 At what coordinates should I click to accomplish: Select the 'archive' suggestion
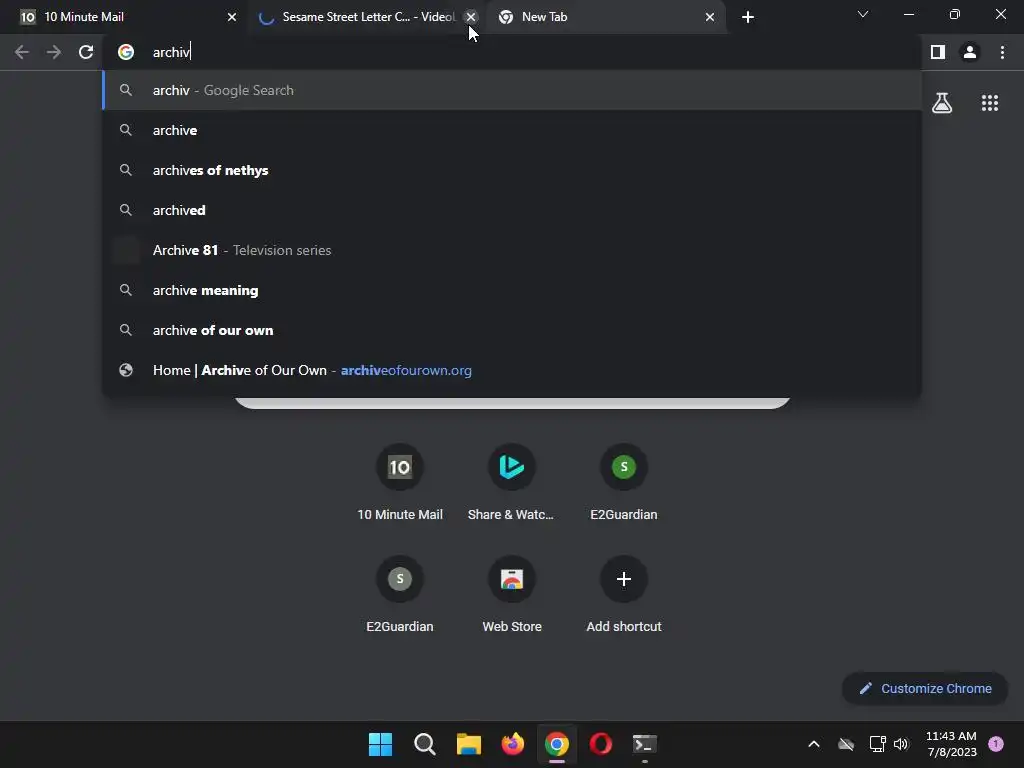click(511, 130)
